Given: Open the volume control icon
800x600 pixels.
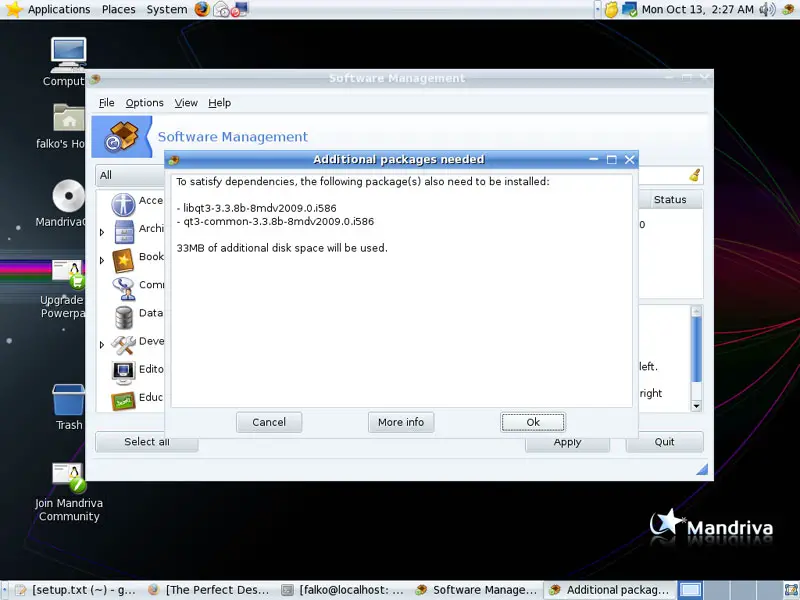Looking at the screenshot, I should click(x=767, y=9).
